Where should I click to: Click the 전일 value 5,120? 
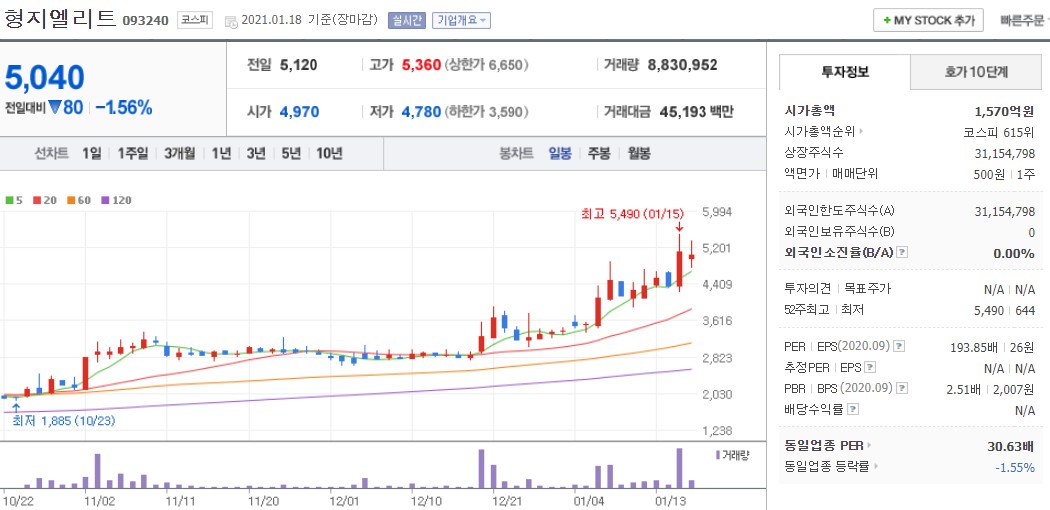(299, 65)
